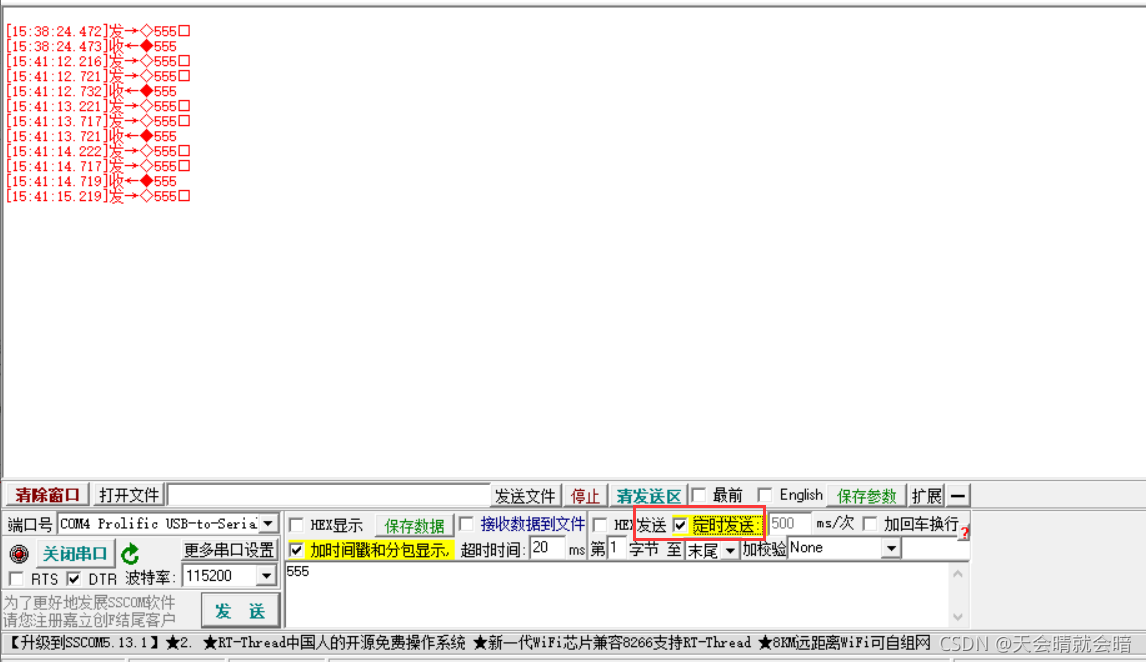Screen dimensions: 1146x662
Task: Toggle the RTS checkbox
Action: click(x=16, y=579)
